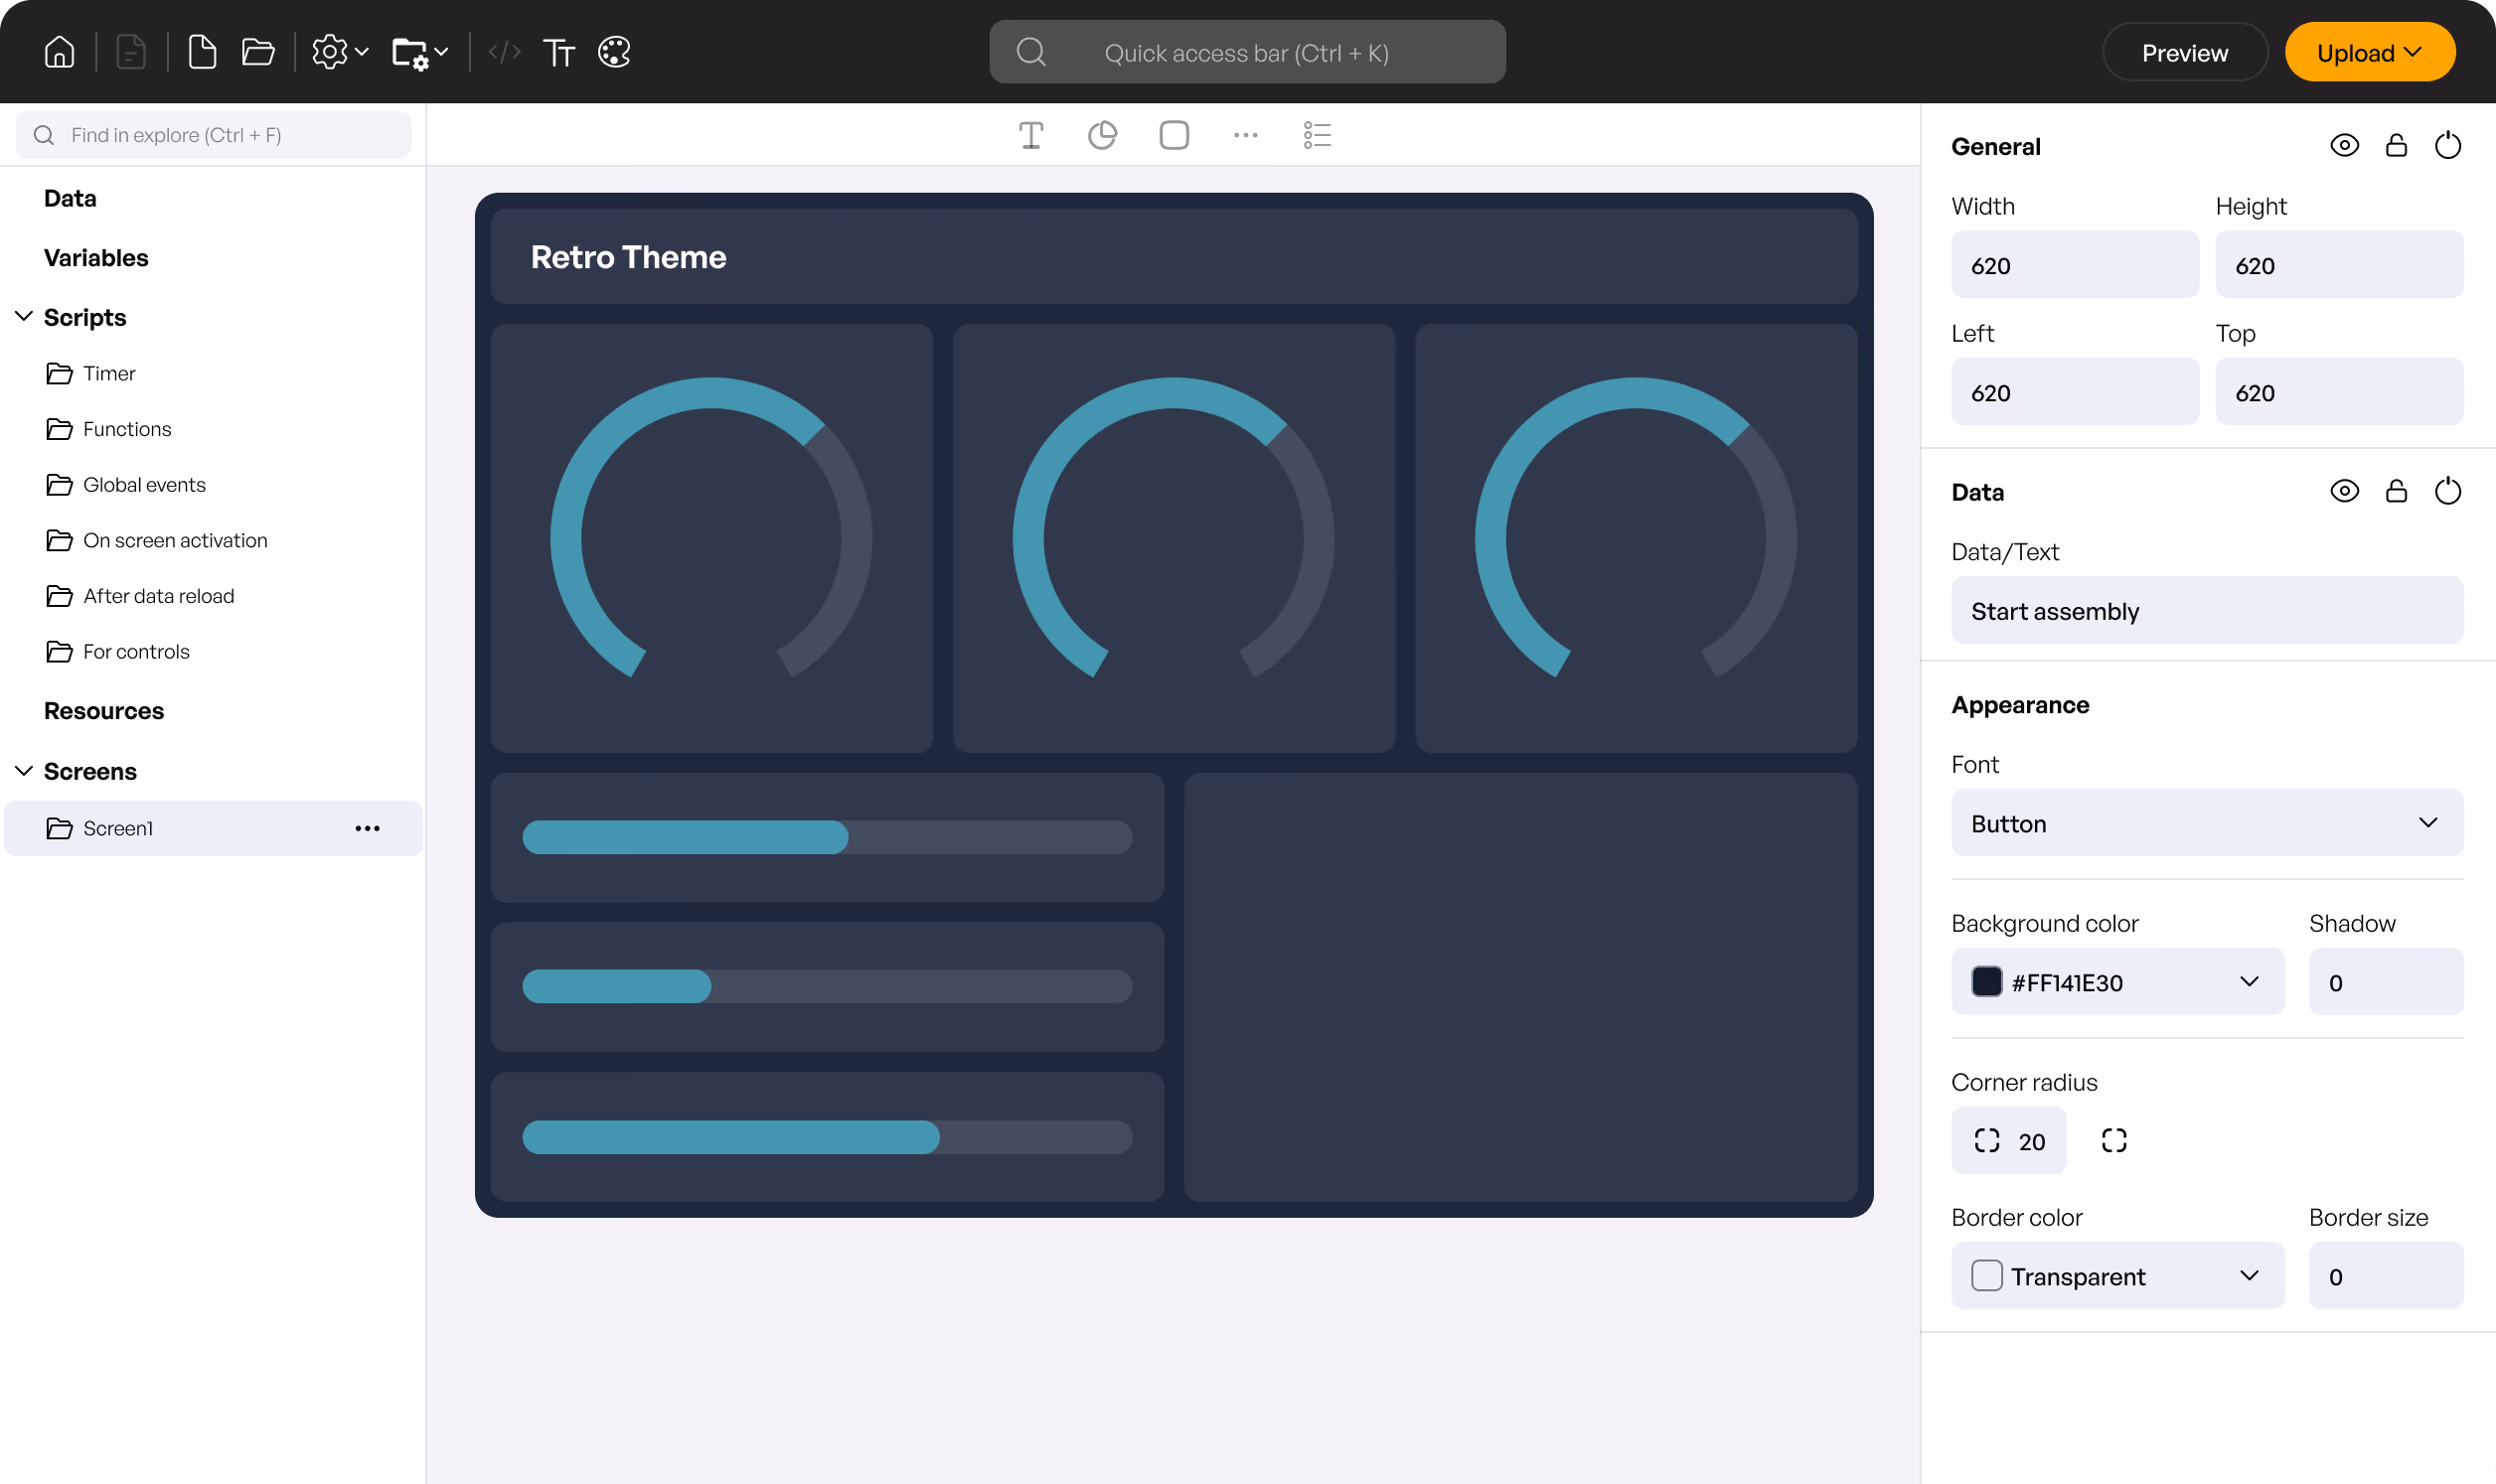Reset the Data section properties
Screen dimensions: 2496x1484
[x=2448, y=491]
